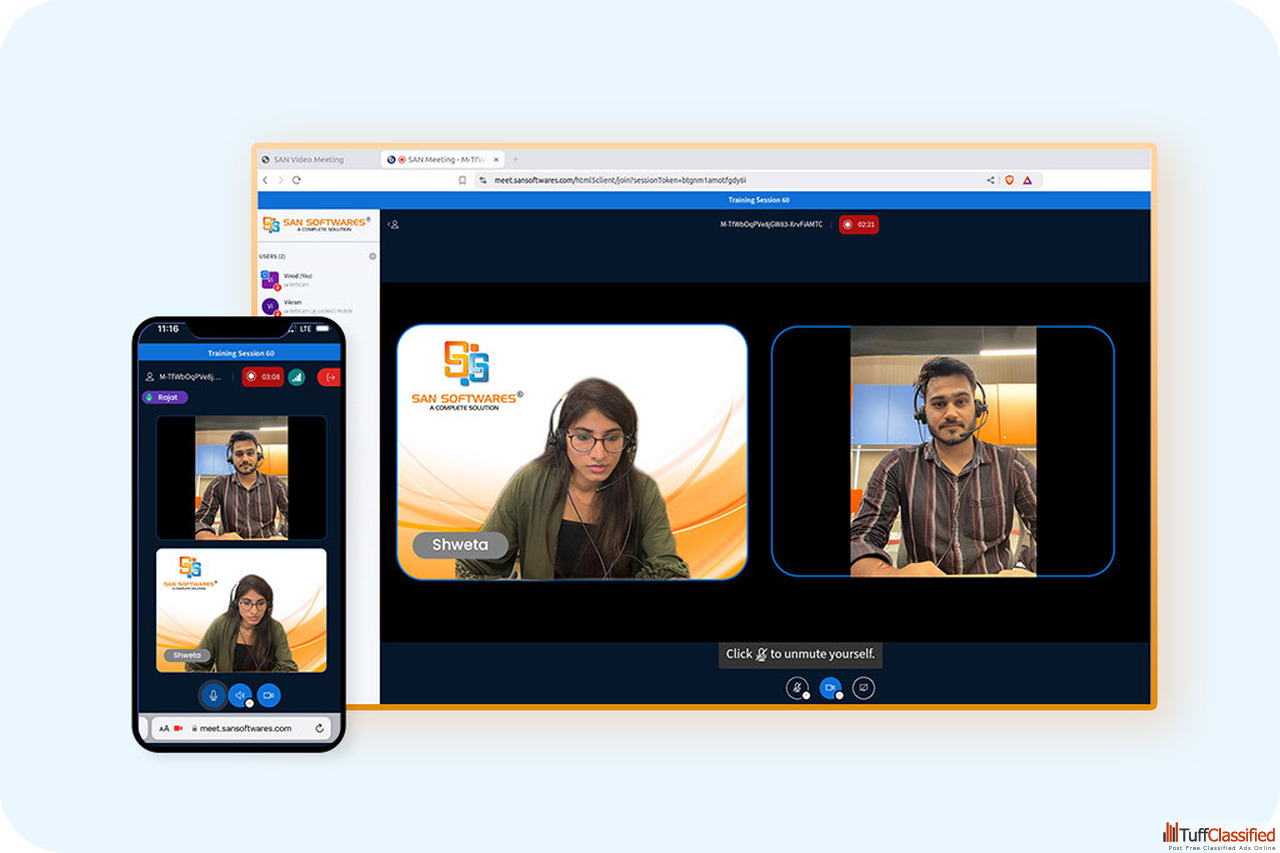
Task: Open a new browser tab
Action: [x=516, y=160]
